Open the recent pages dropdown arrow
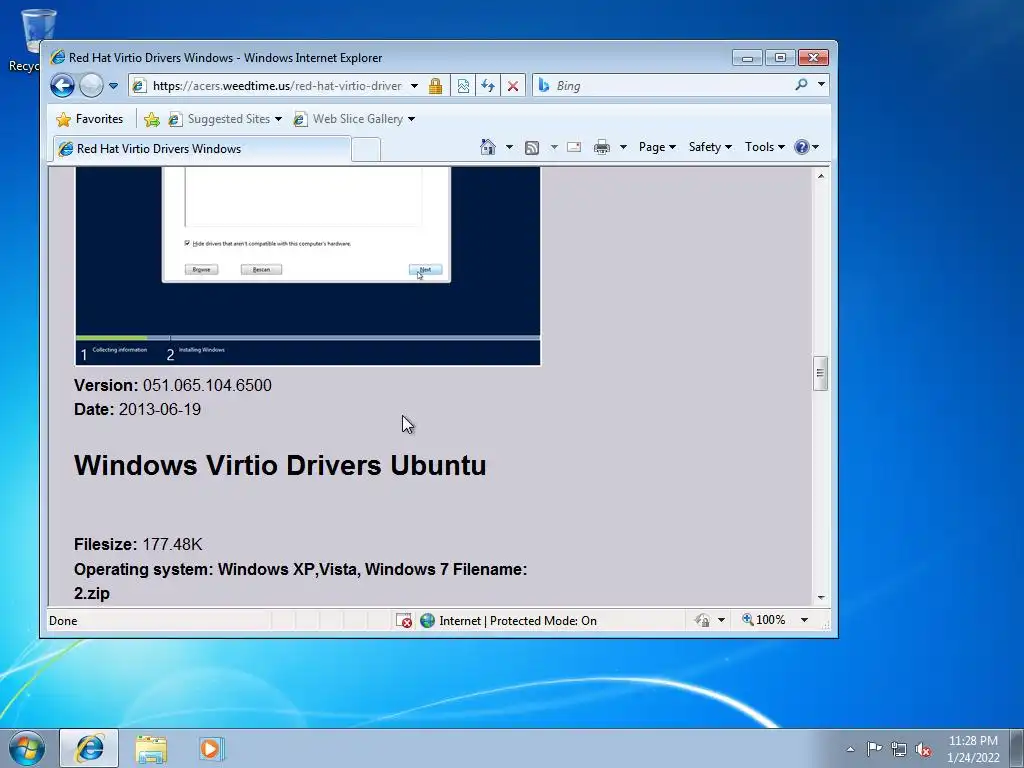This screenshot has width=1024, height=768. (114, 86)
